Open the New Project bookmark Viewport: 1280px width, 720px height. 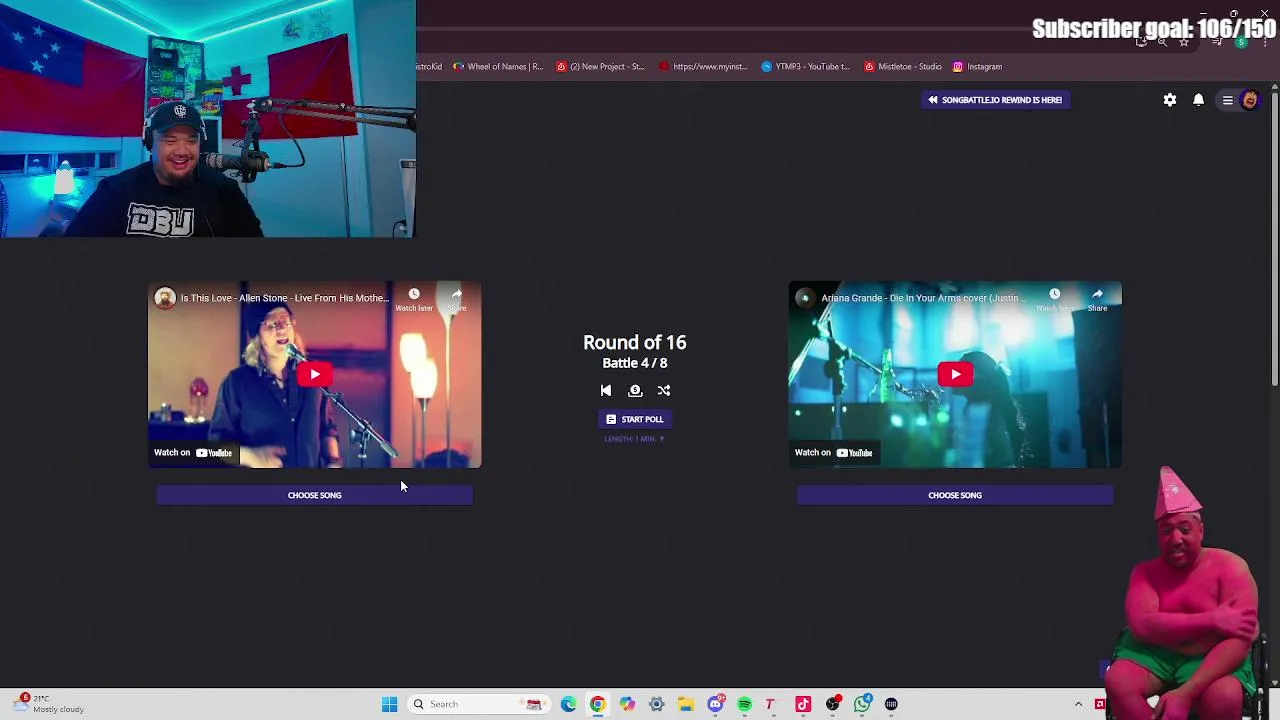(601, 67)
